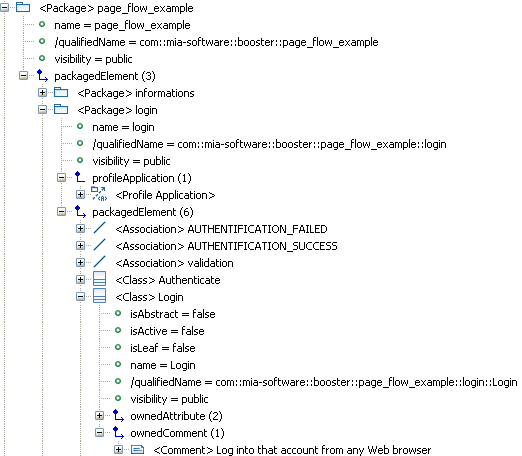Select the <Profile Application> label
Viewport: 522px width, 456px height.
coord(165,195)
